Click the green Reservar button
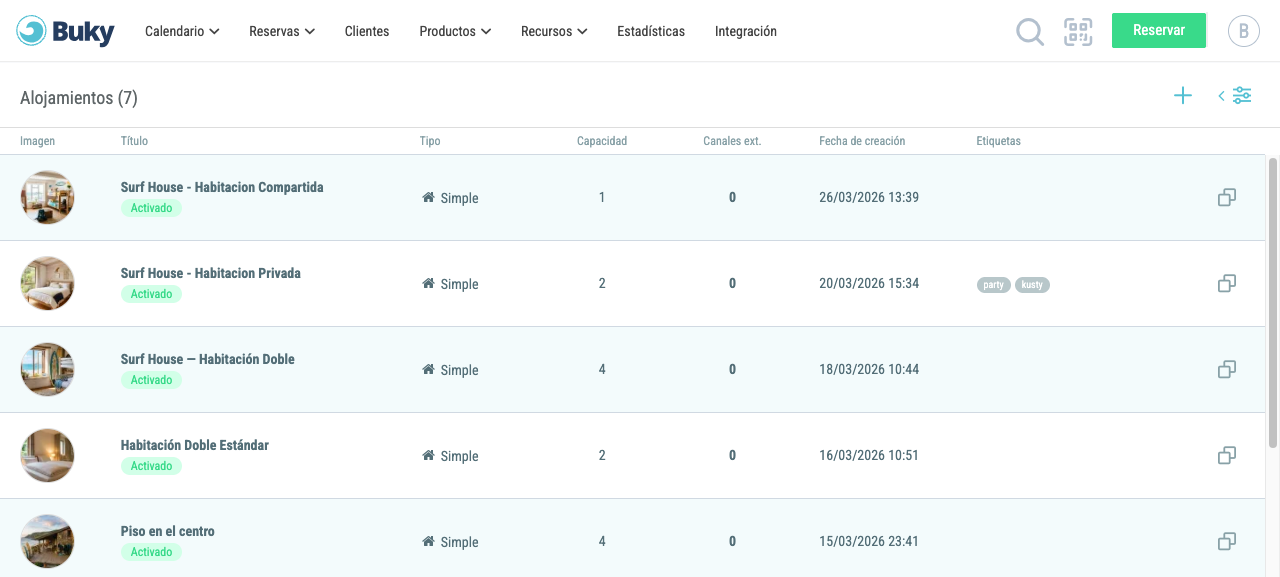 pos(1159,30)
